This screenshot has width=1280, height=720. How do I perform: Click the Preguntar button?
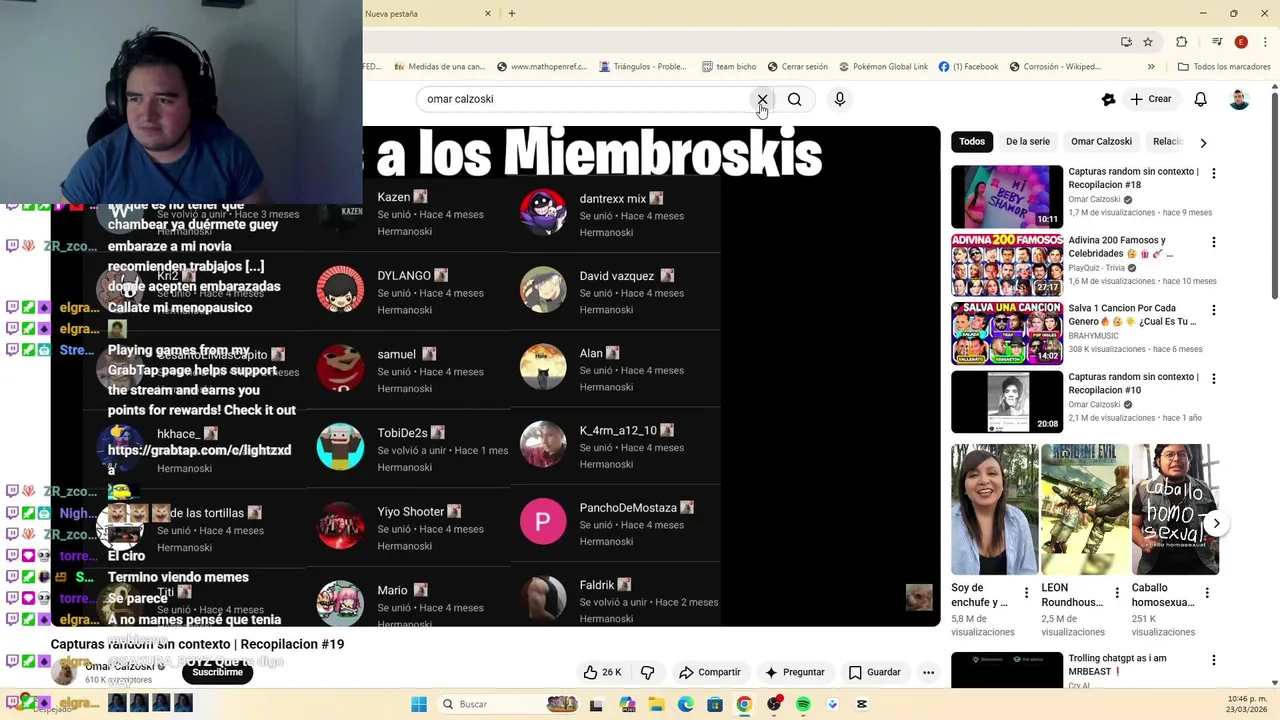[795, 672]
